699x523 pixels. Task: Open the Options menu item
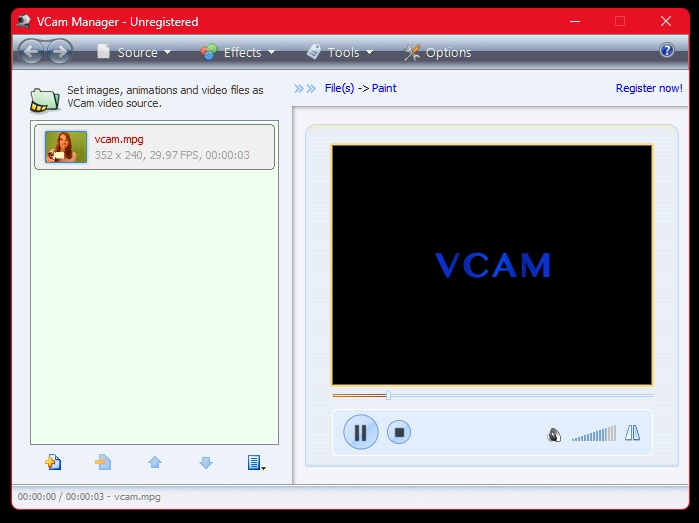pyautogui.click(x=437, y=52)
